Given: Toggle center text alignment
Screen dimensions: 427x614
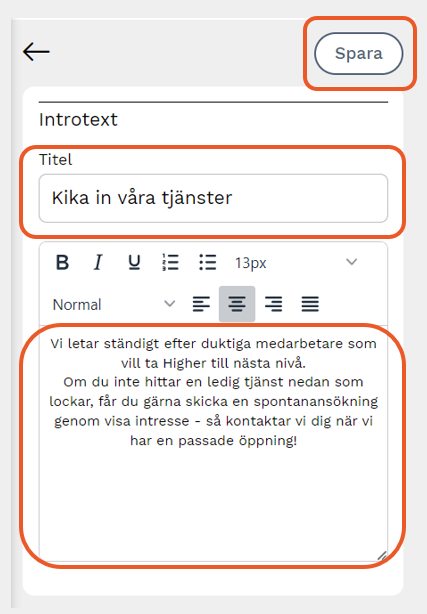Looking at the screenshot, I should 237,304.
